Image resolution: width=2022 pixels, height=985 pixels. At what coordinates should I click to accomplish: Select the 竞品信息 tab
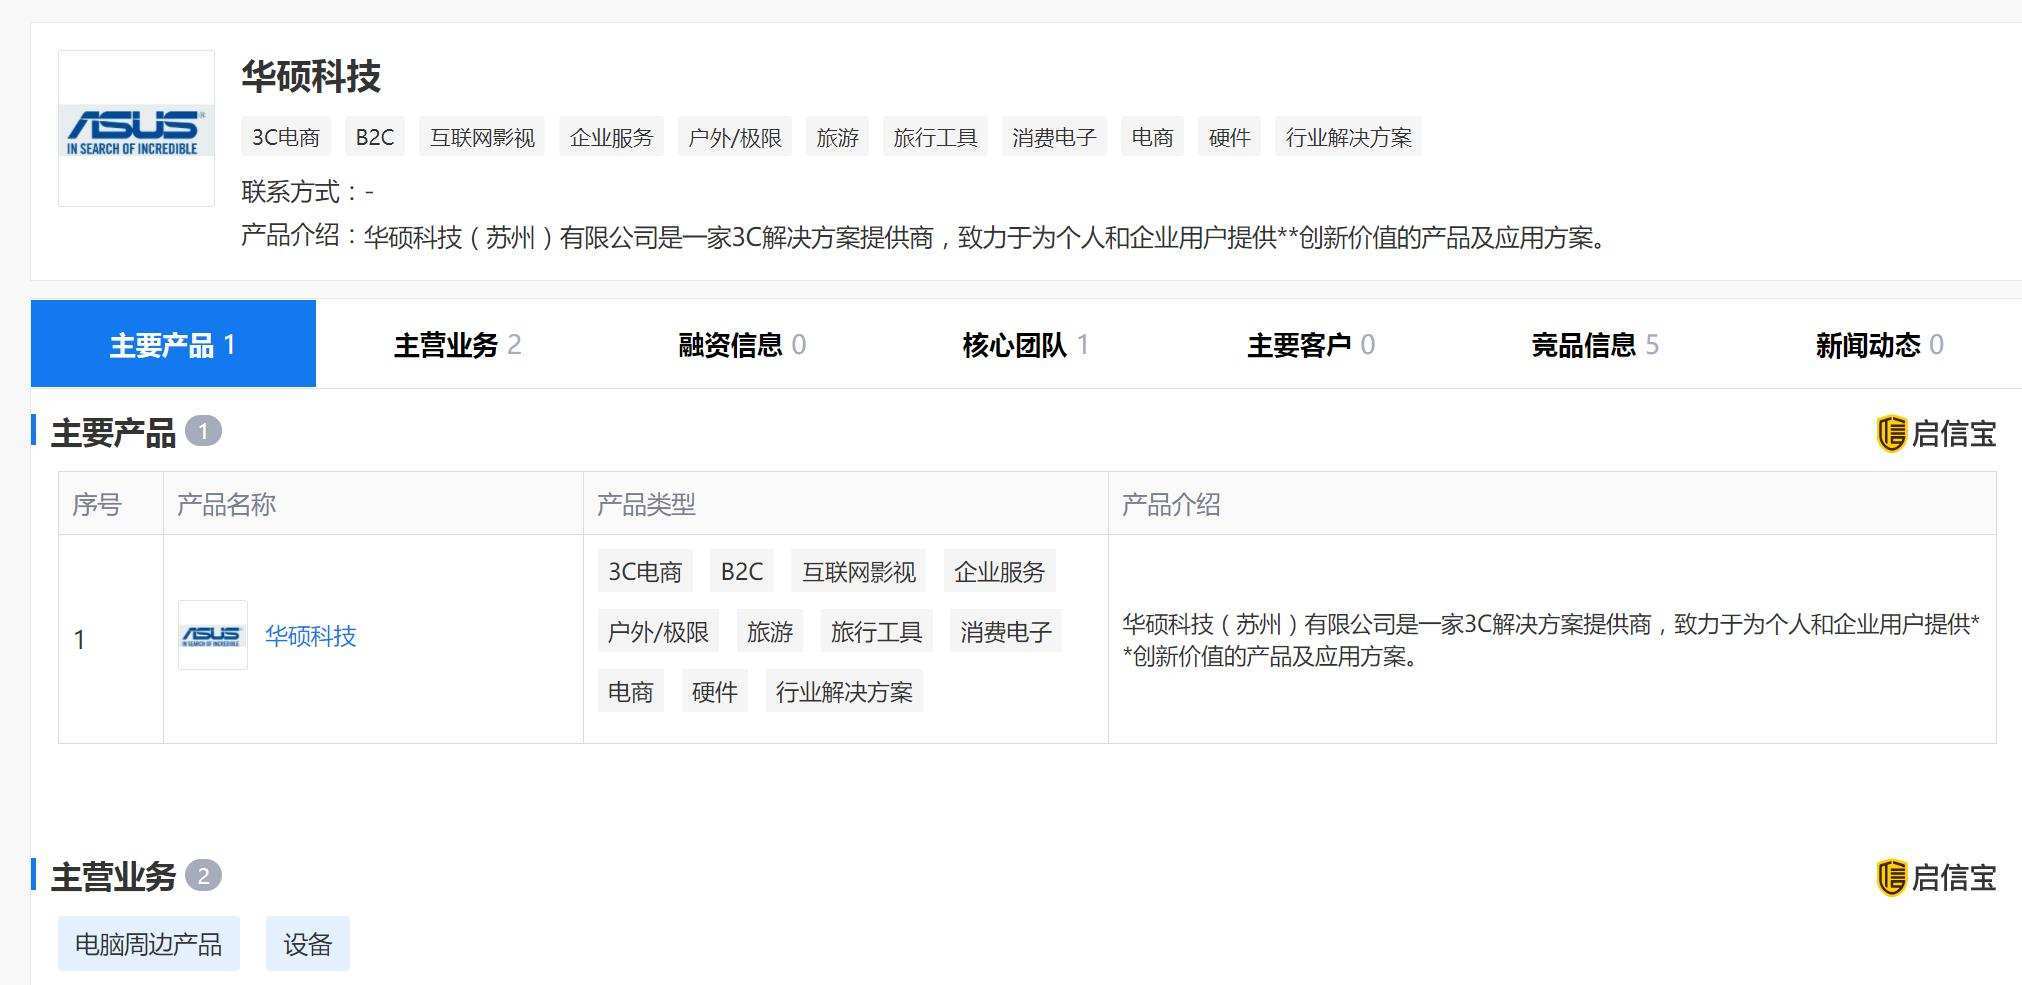click(x=1595, y=344)
